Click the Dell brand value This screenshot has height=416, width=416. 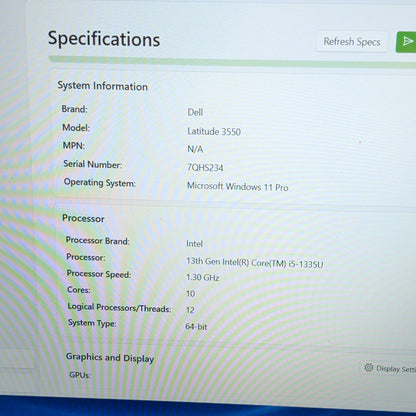[x=195, y=112]
